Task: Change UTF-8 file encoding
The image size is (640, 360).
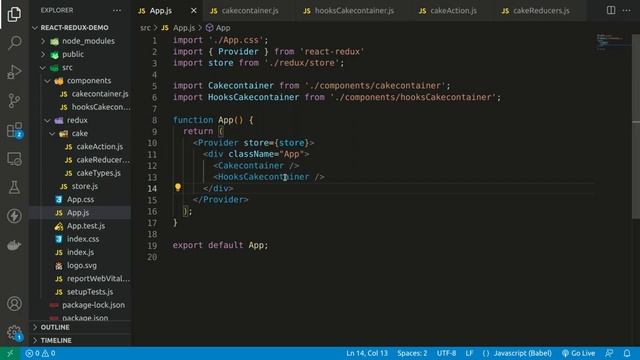Action: click(x=446, y=353)
